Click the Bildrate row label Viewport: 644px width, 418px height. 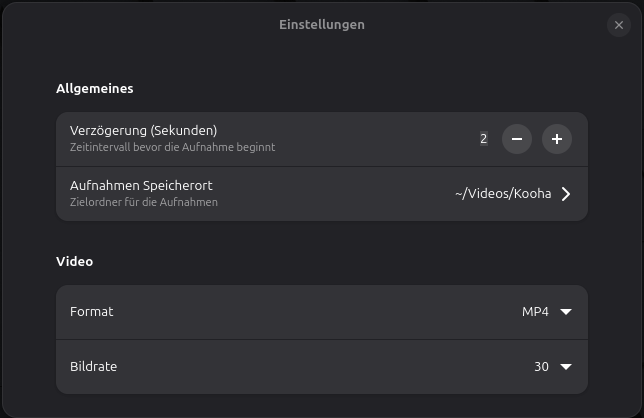pos(94,367)
